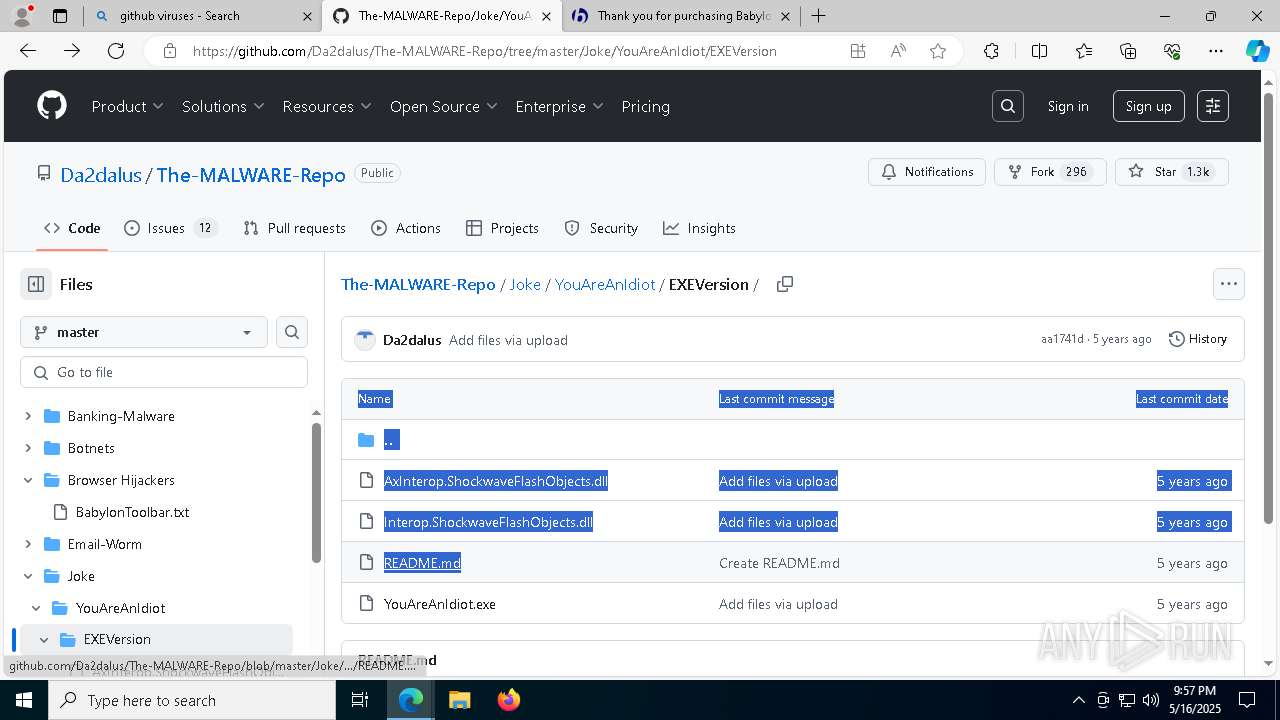
Task: Open the Pull requests tab
Action: (294, 228)
